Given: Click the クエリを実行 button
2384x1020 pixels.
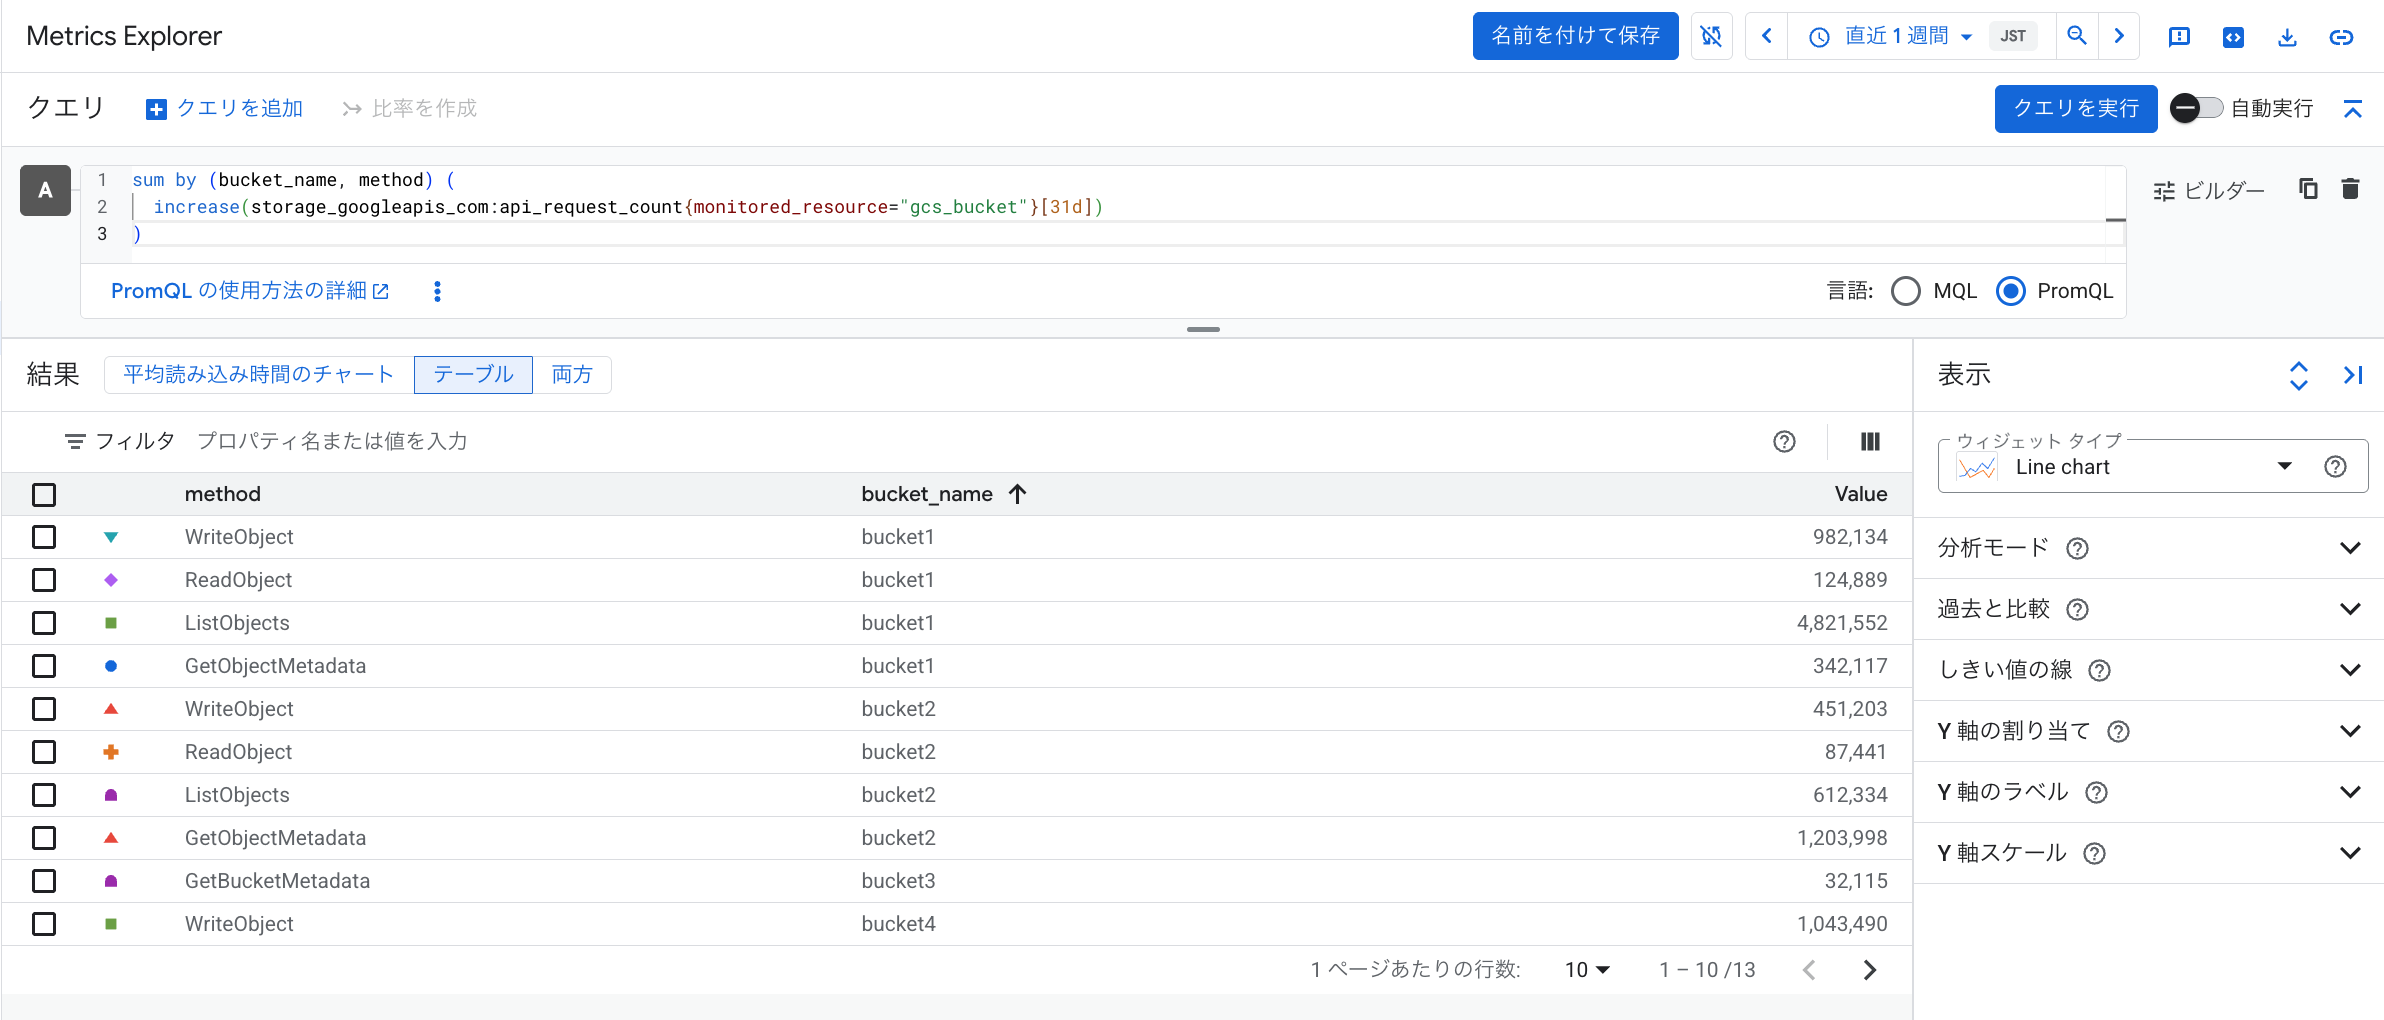Looking at the screenshot, I should pyautogui.click(x=2075, y=108).
